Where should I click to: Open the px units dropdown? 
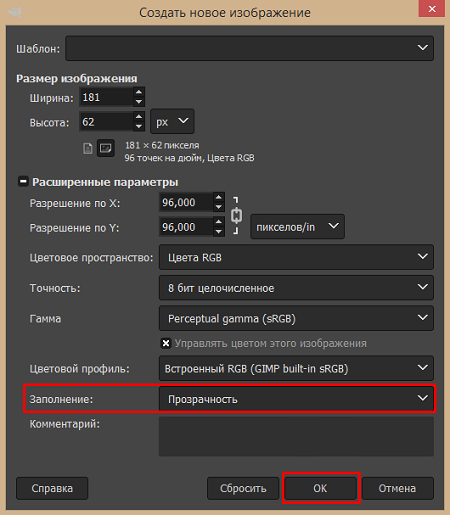172,121
